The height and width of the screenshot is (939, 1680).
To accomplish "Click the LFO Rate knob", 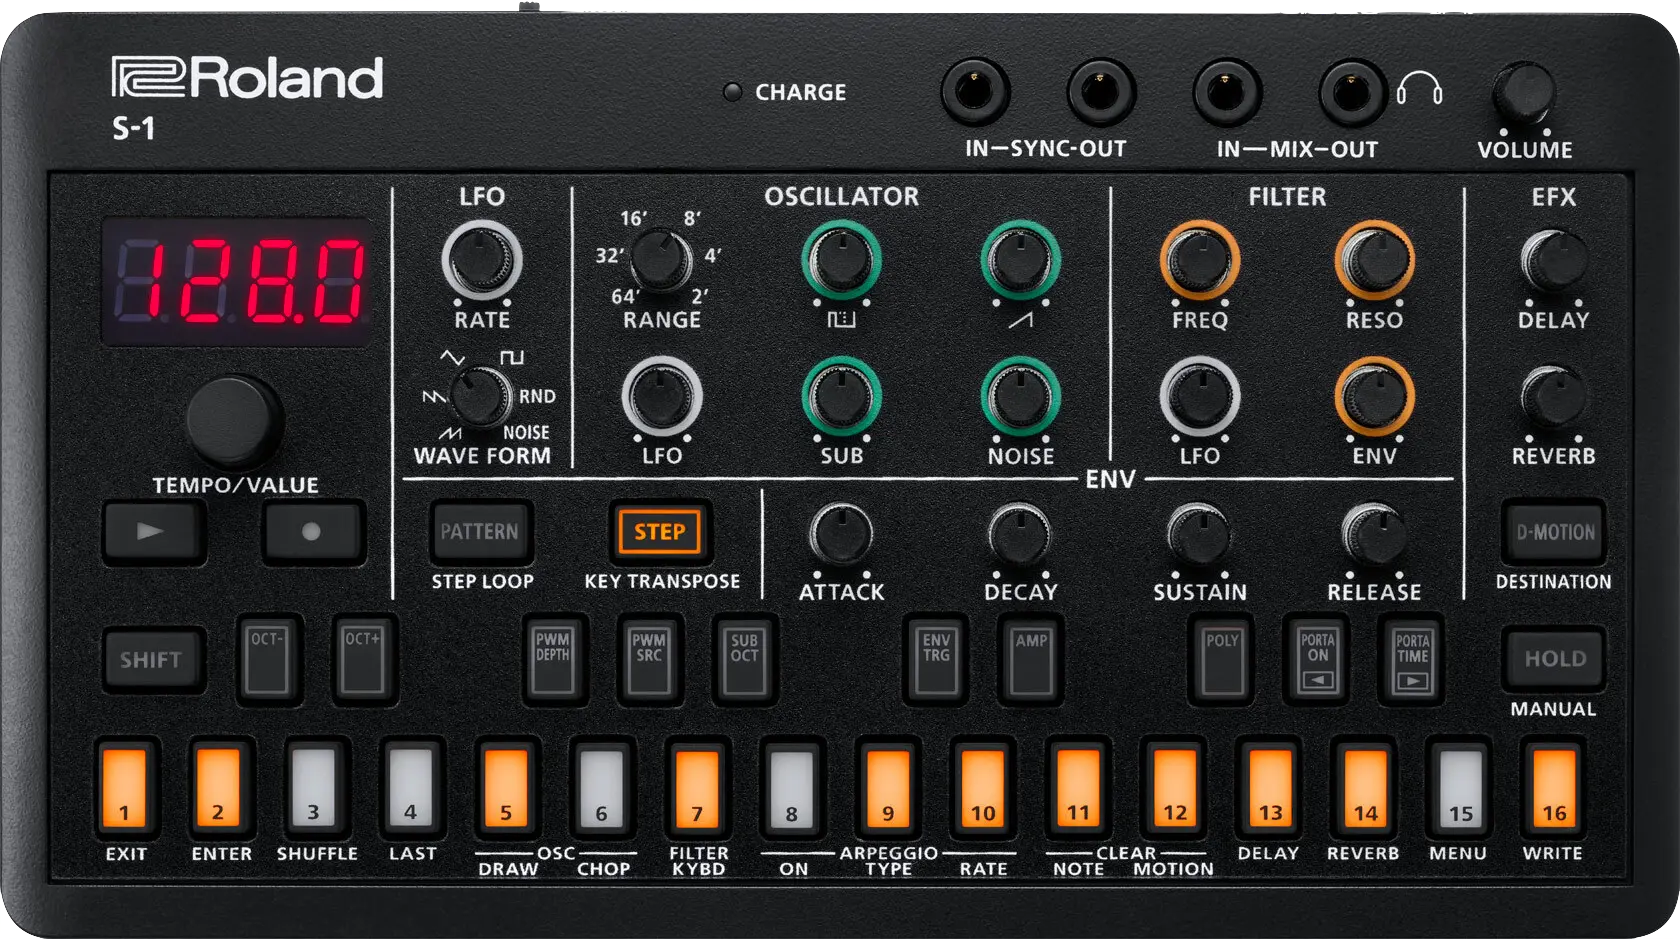I will (482, 260).
